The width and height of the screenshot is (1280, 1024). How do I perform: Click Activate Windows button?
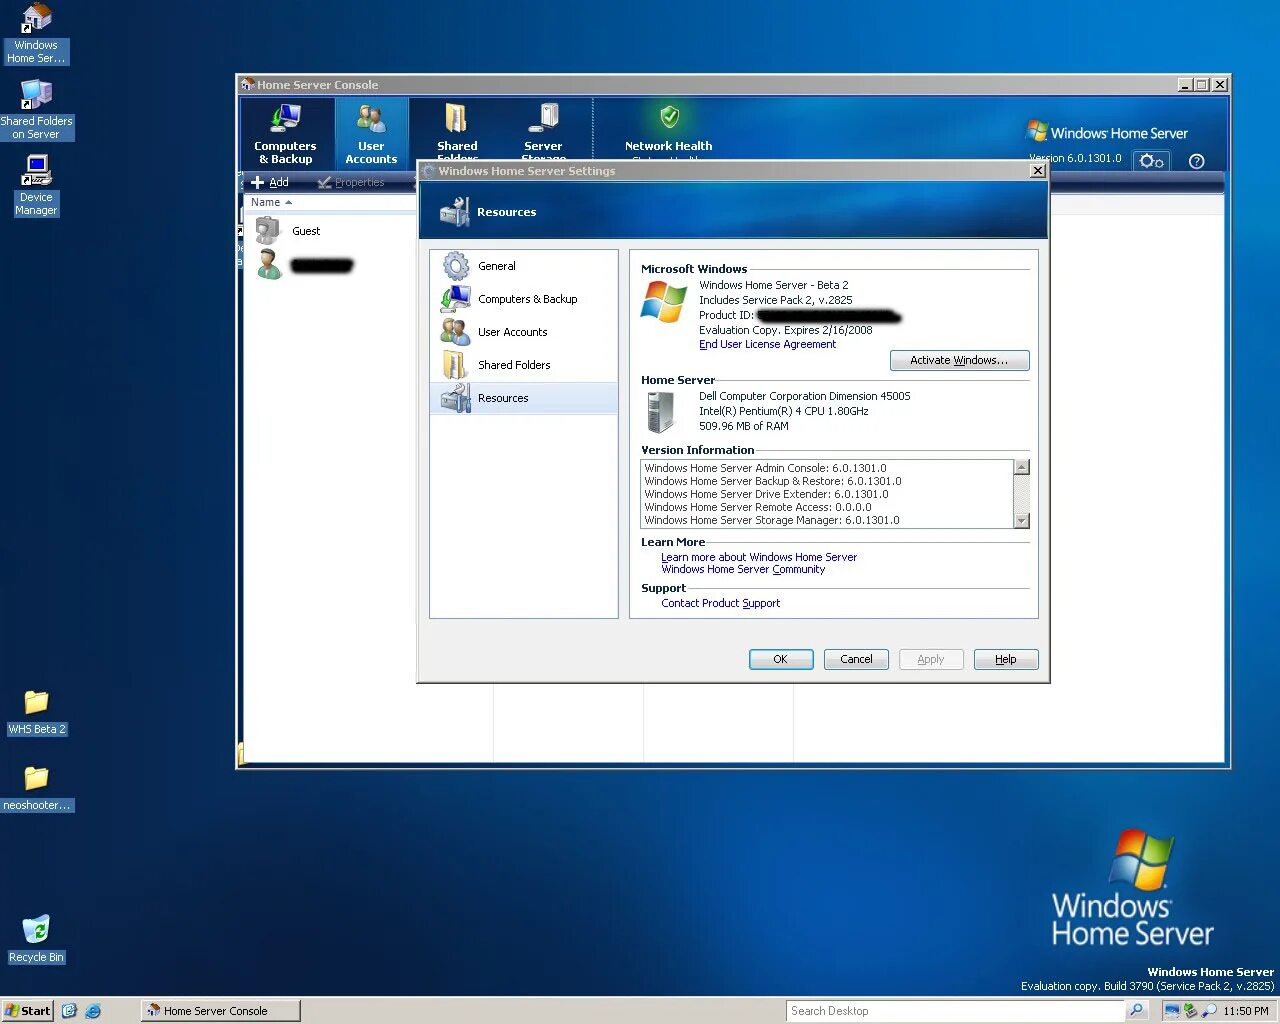coord(959,360)
